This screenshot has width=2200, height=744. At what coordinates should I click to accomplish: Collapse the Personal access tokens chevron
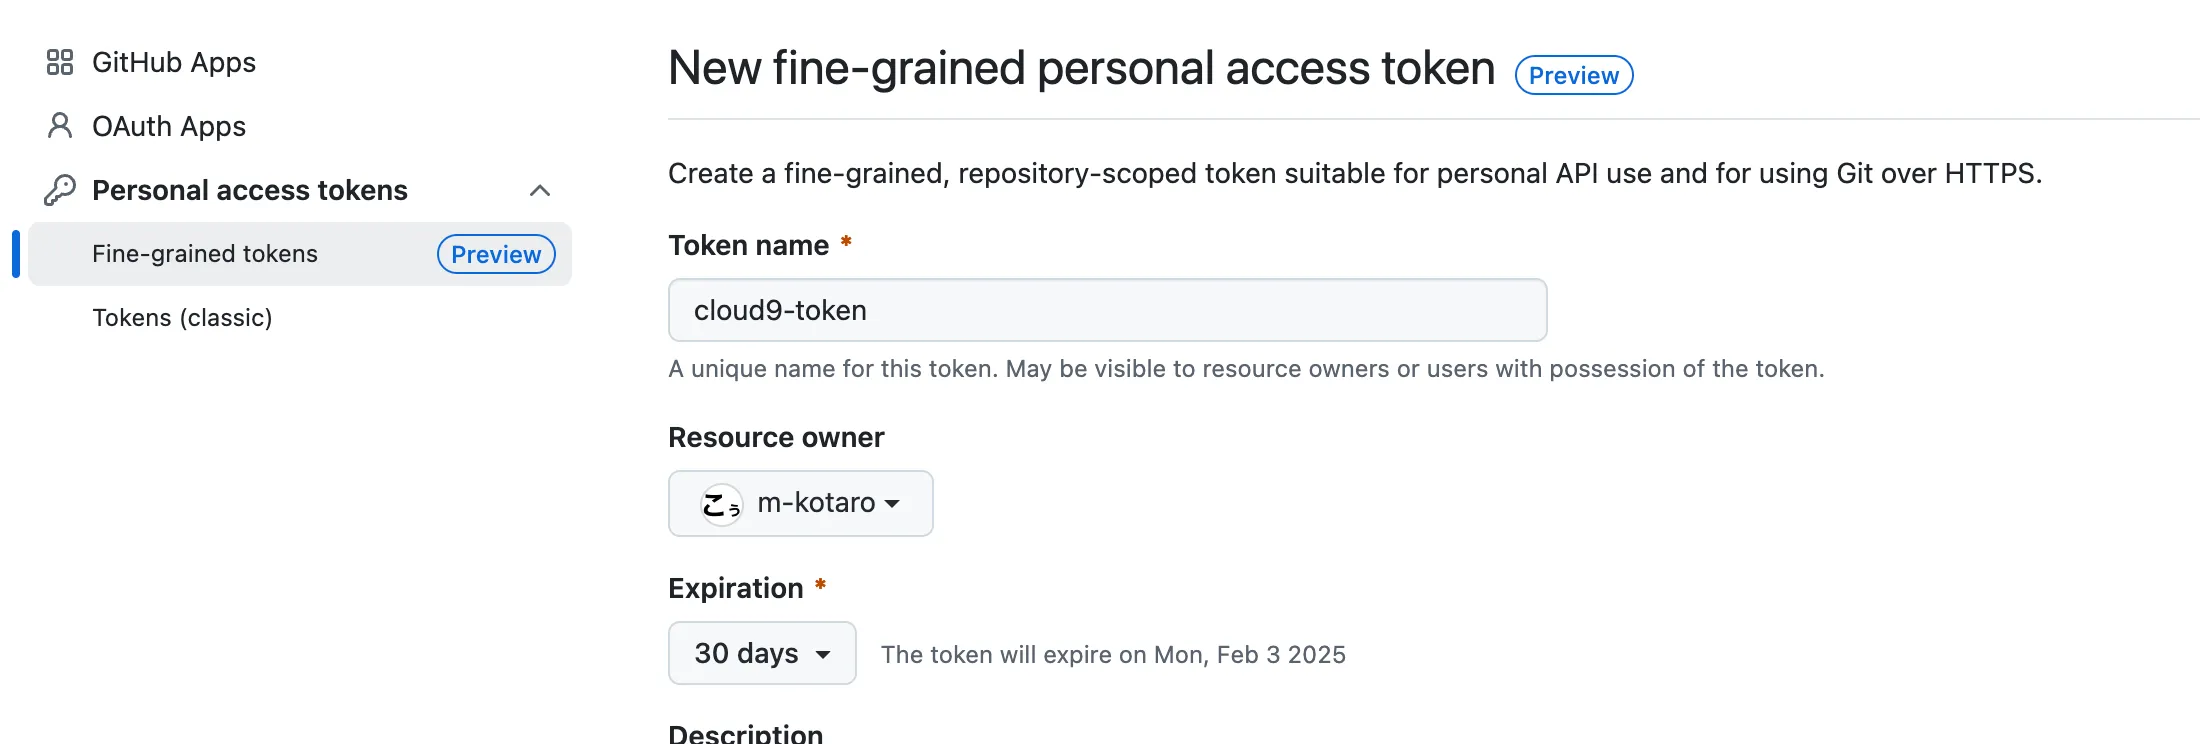click(x=540, y=190)
